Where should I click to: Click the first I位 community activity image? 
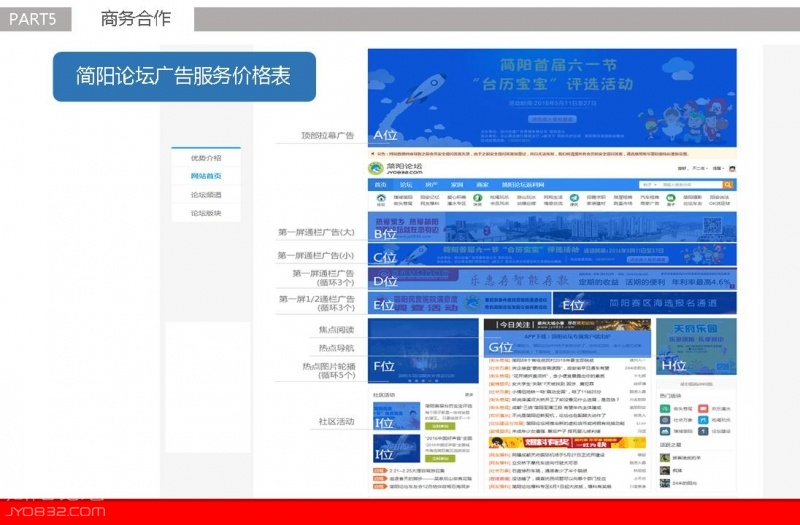(x=396, y=416)
